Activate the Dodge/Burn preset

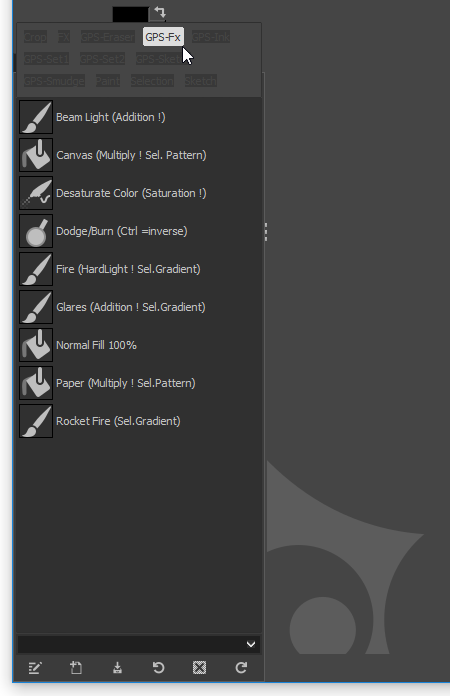(139, 231)
